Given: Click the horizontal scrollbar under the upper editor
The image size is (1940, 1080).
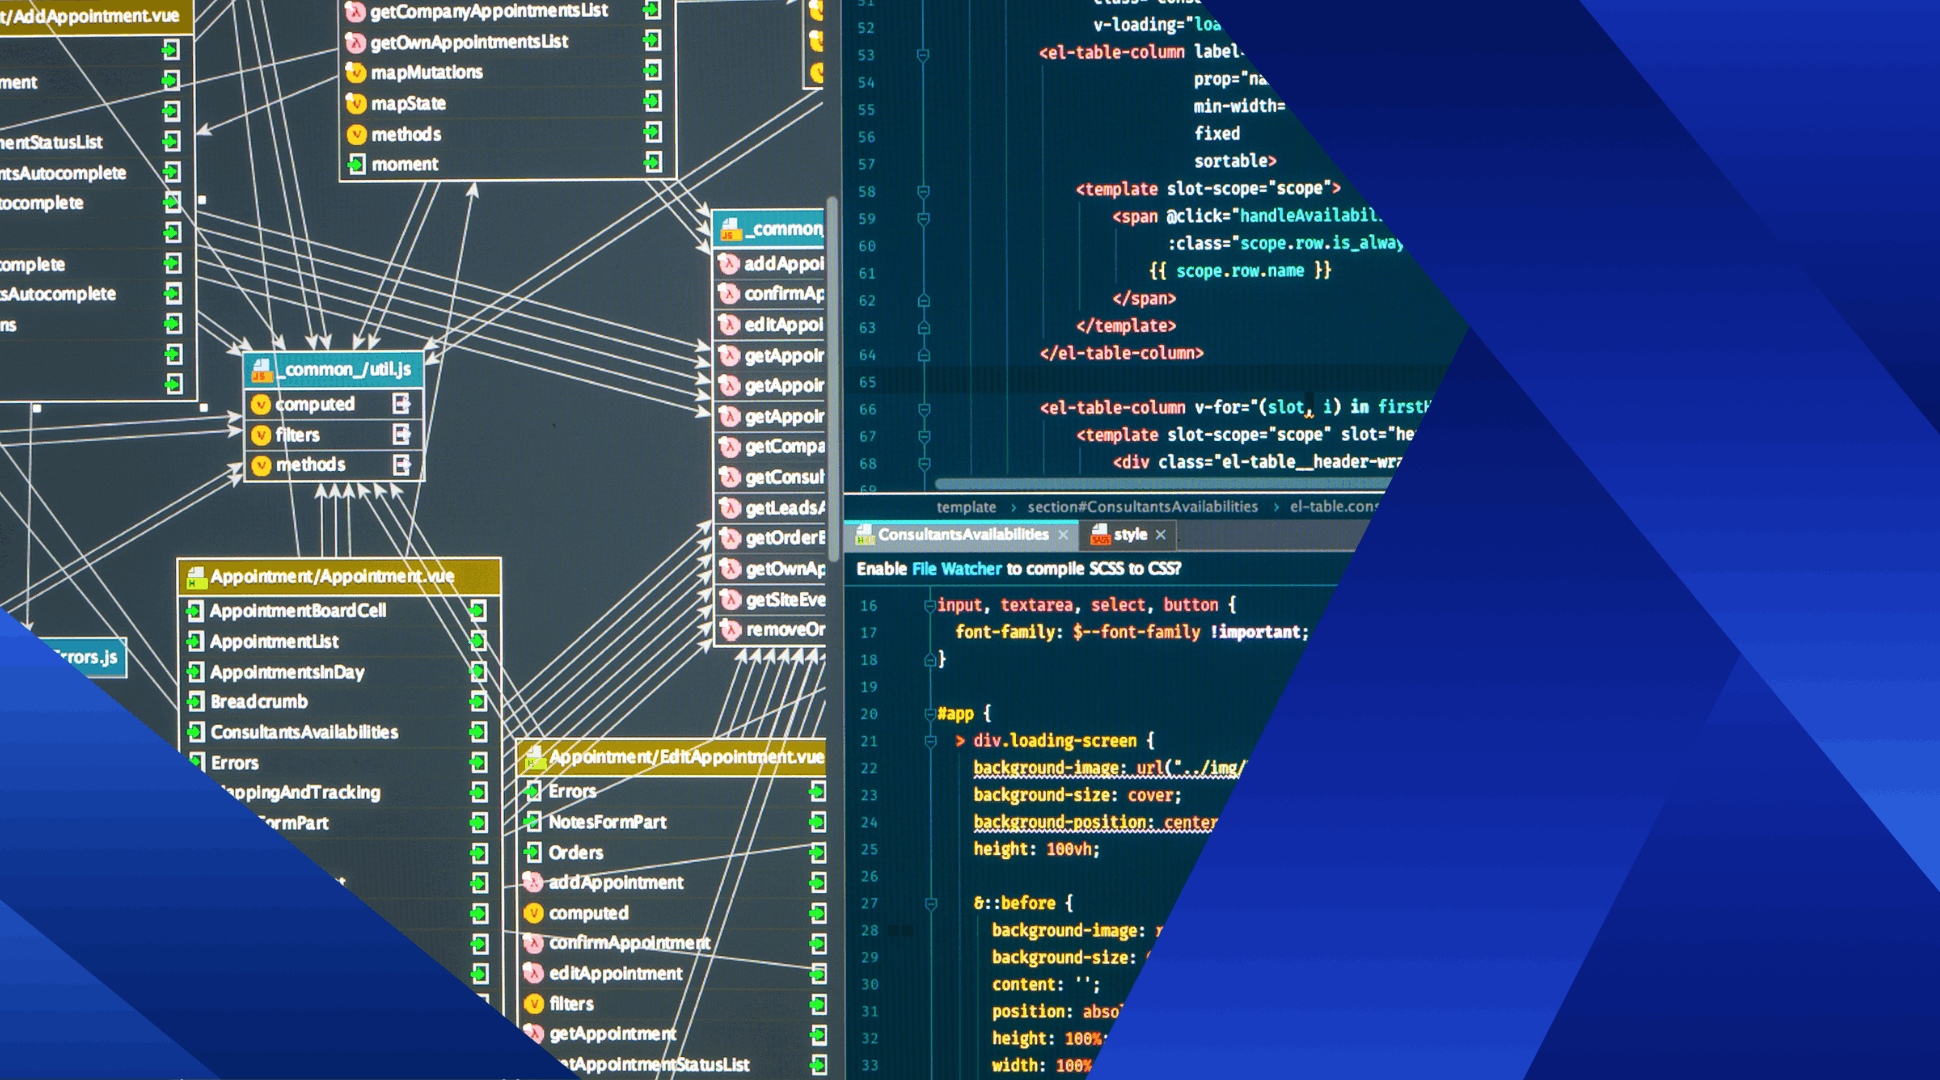Looking at the screenshot, I should pyautogui.click(x=1160, y=484).
